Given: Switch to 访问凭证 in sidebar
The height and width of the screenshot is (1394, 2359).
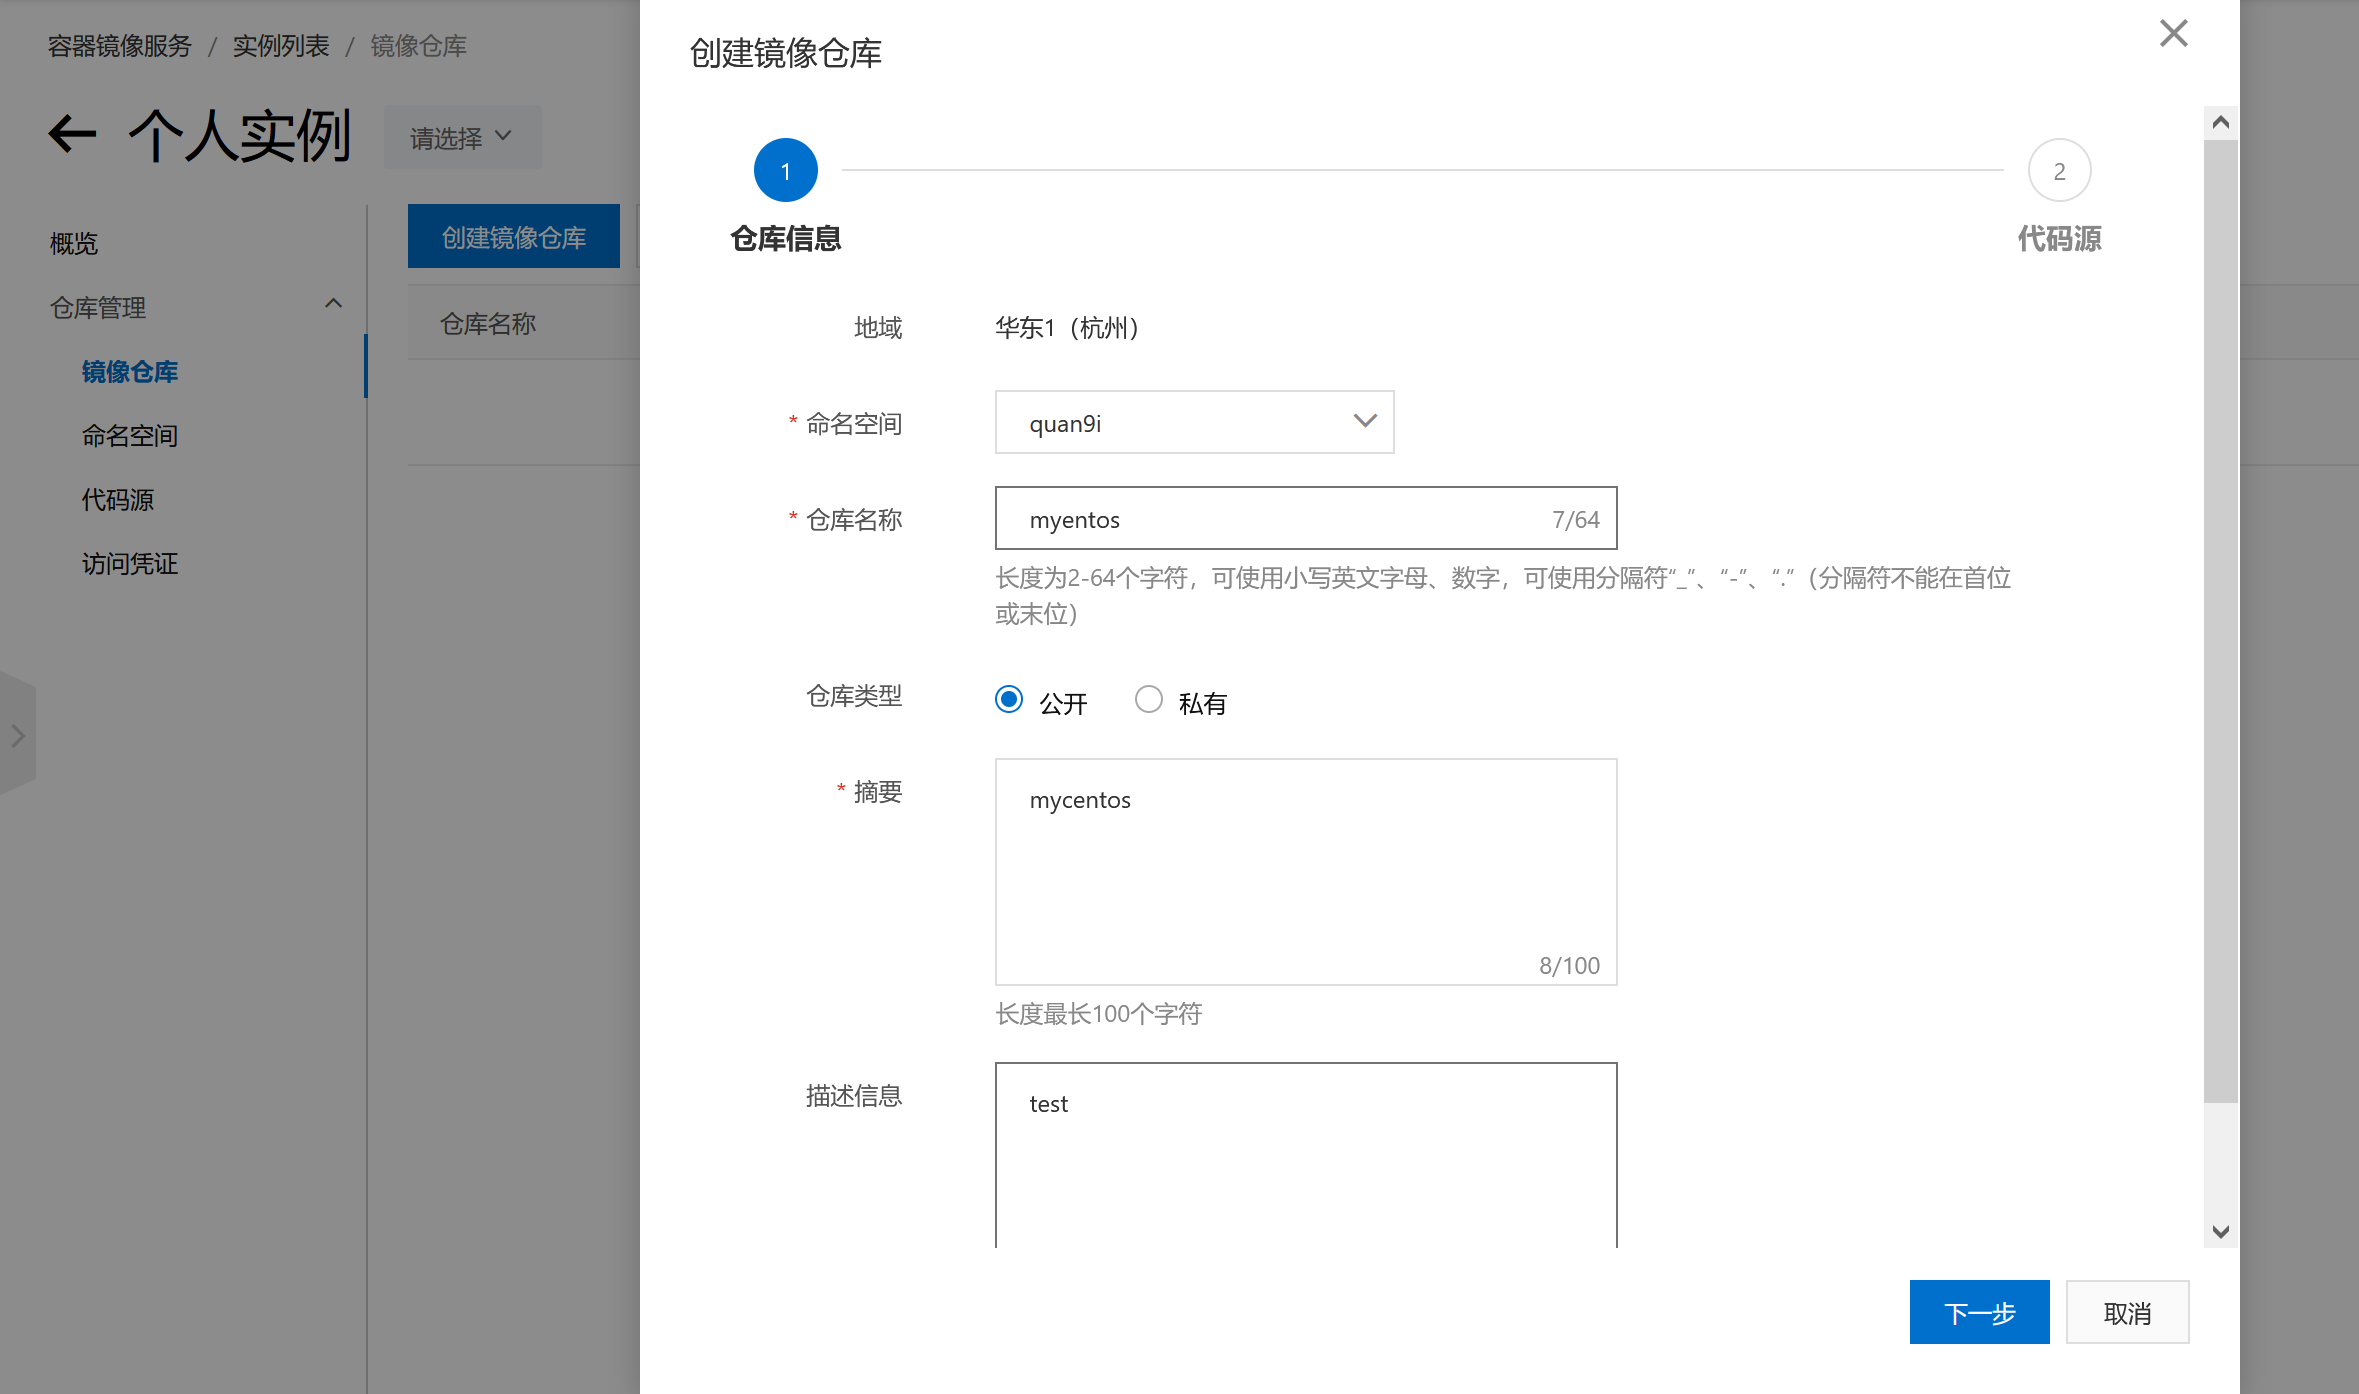Looking at the screenshot, I should point(128,563).
